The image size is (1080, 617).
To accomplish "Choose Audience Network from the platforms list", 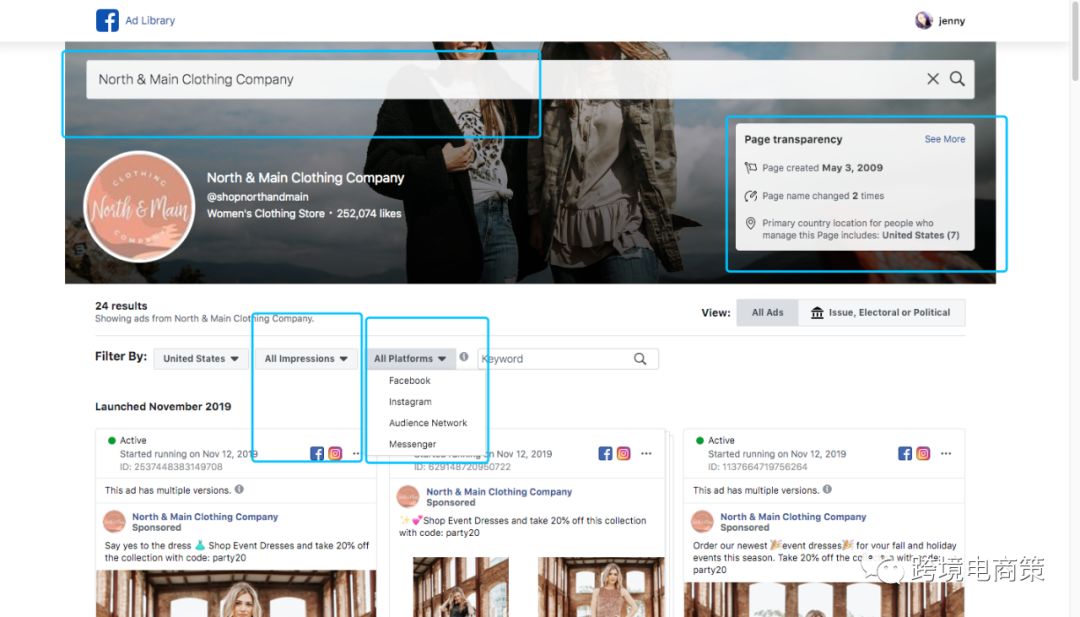I will pos(428,423).
